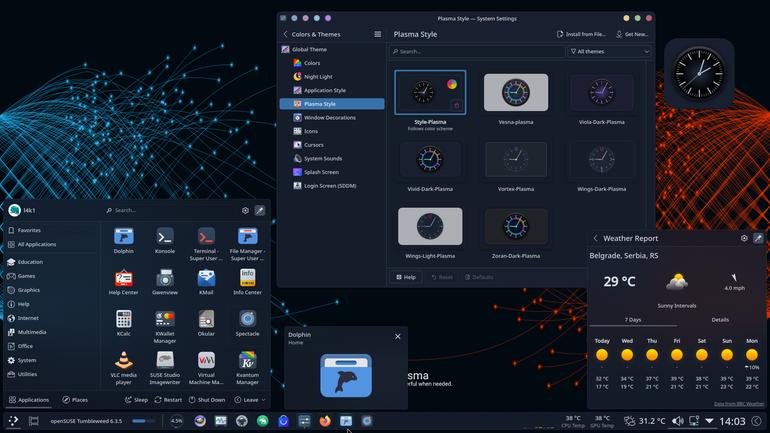Viewport: 770px width, 433px height.
Task: Click the Get New... button
Action: tap(632, 34)
